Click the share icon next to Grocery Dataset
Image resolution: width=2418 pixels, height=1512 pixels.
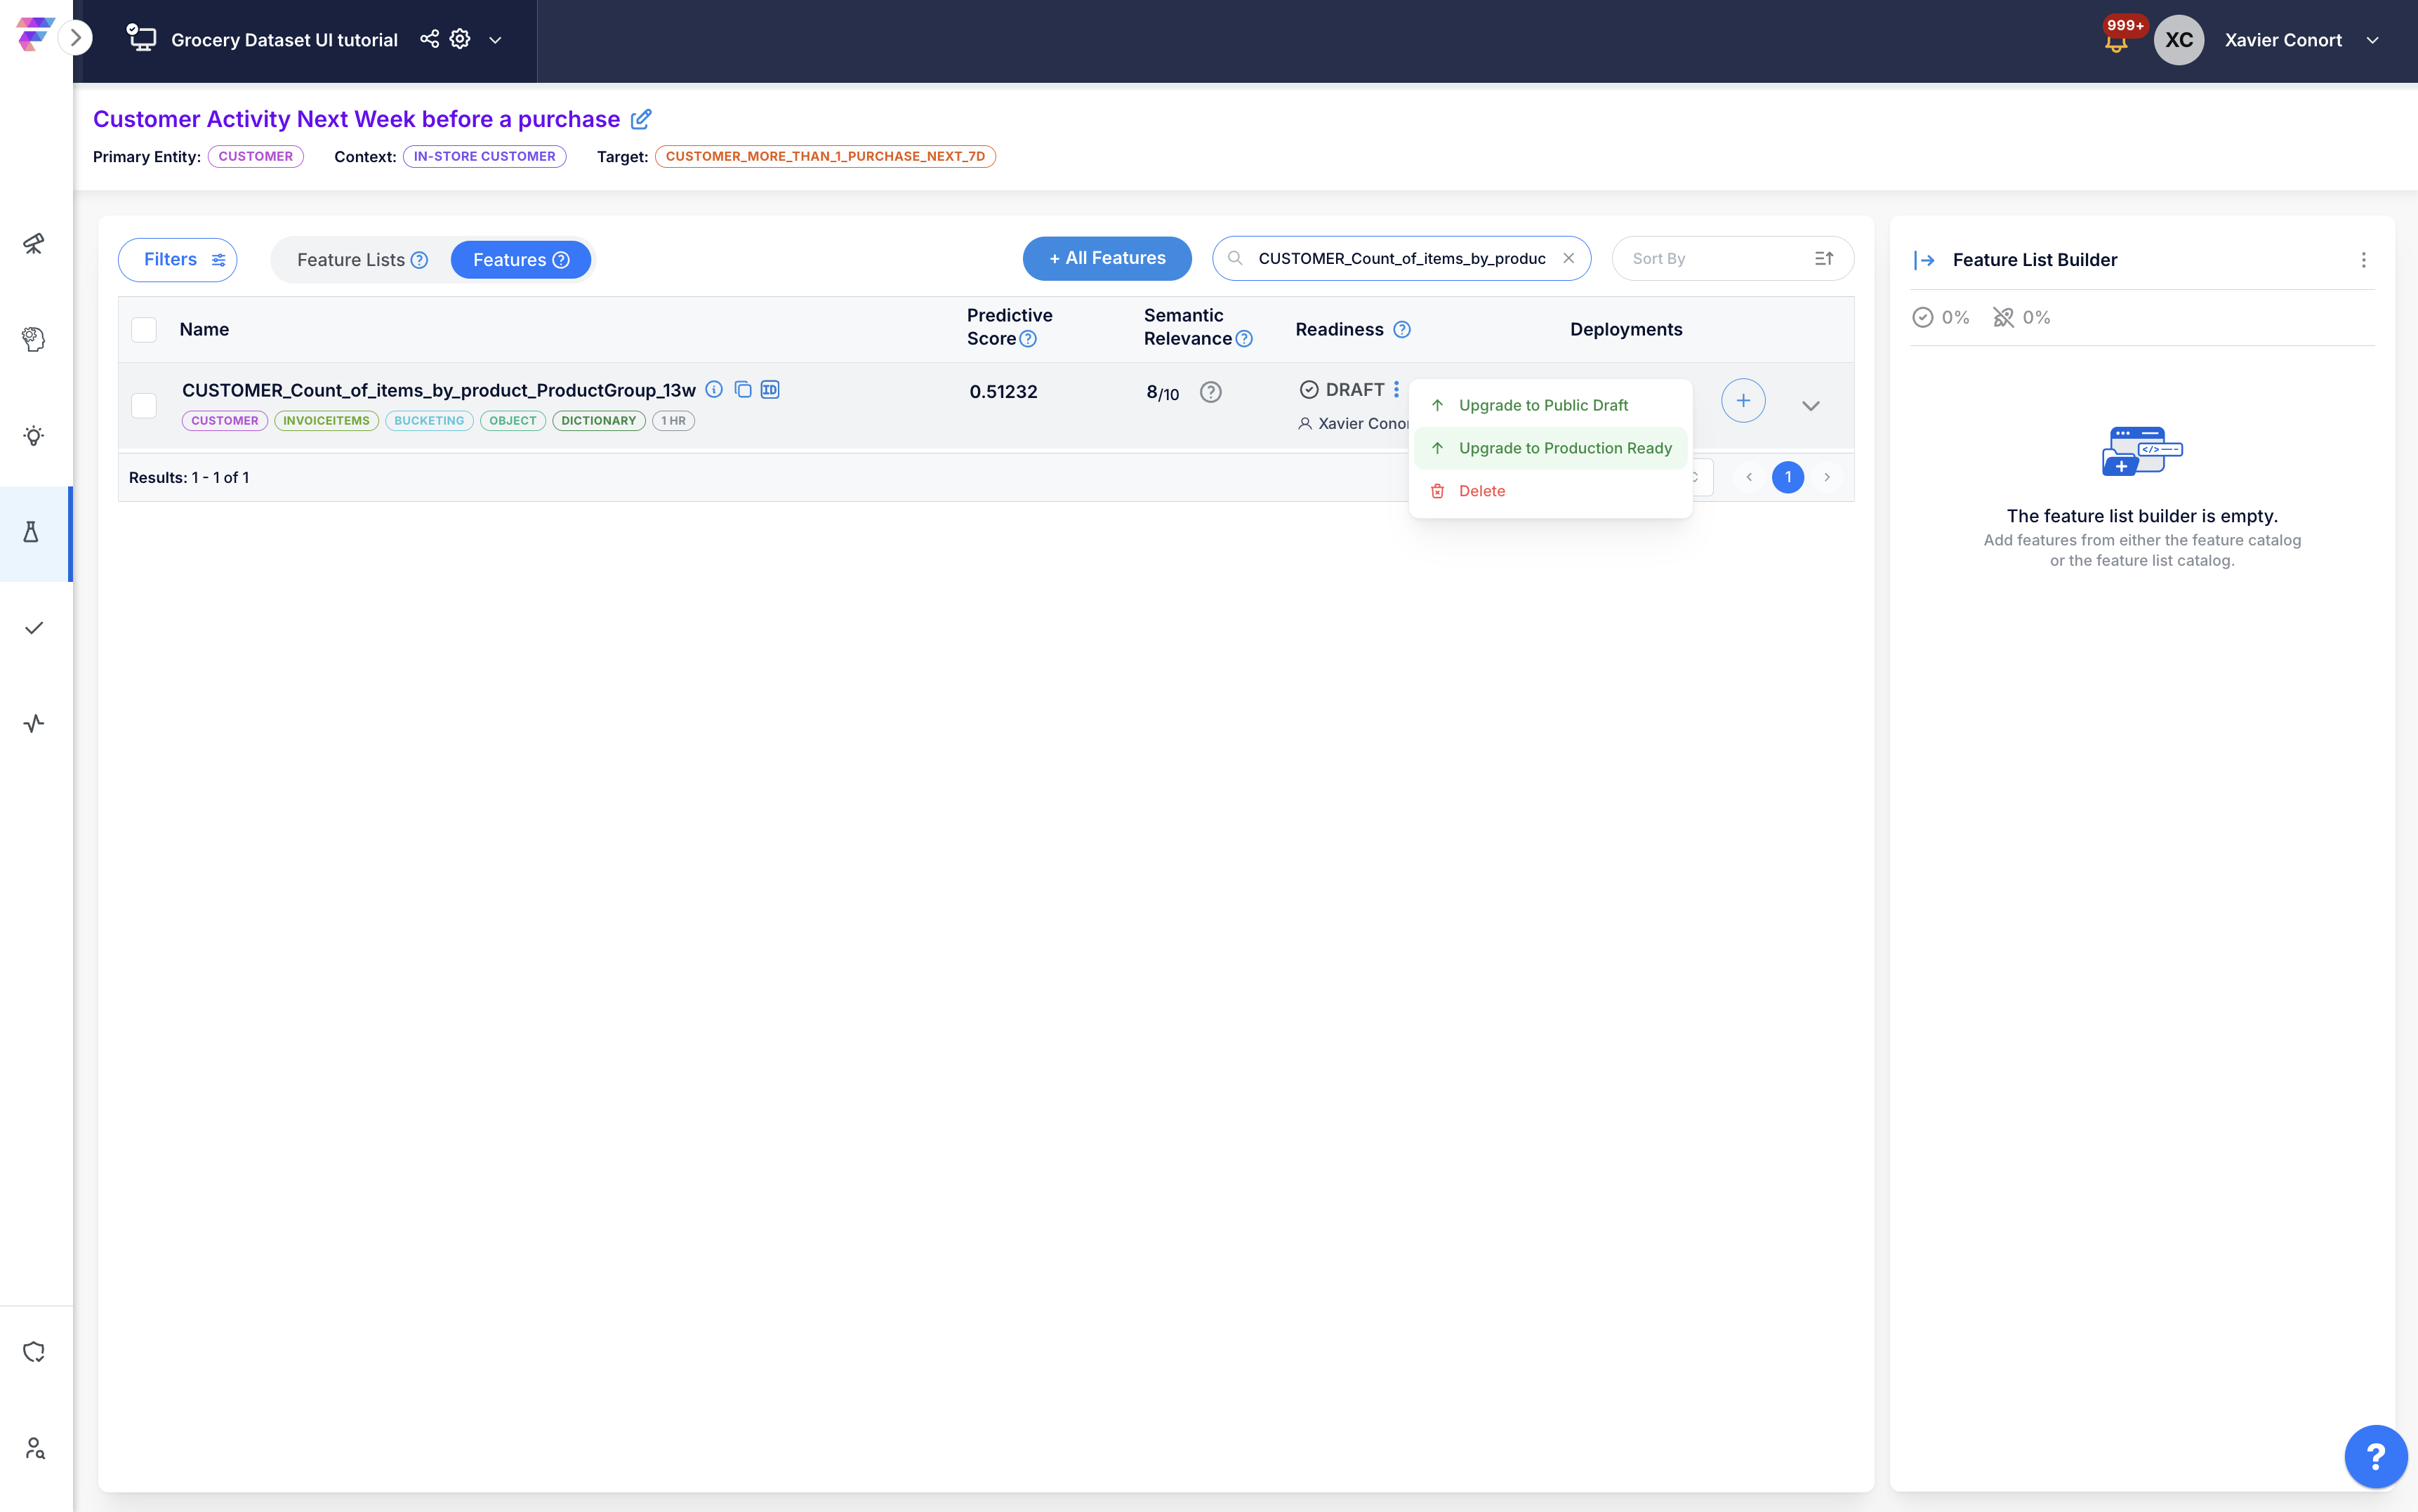click(429, 39)
